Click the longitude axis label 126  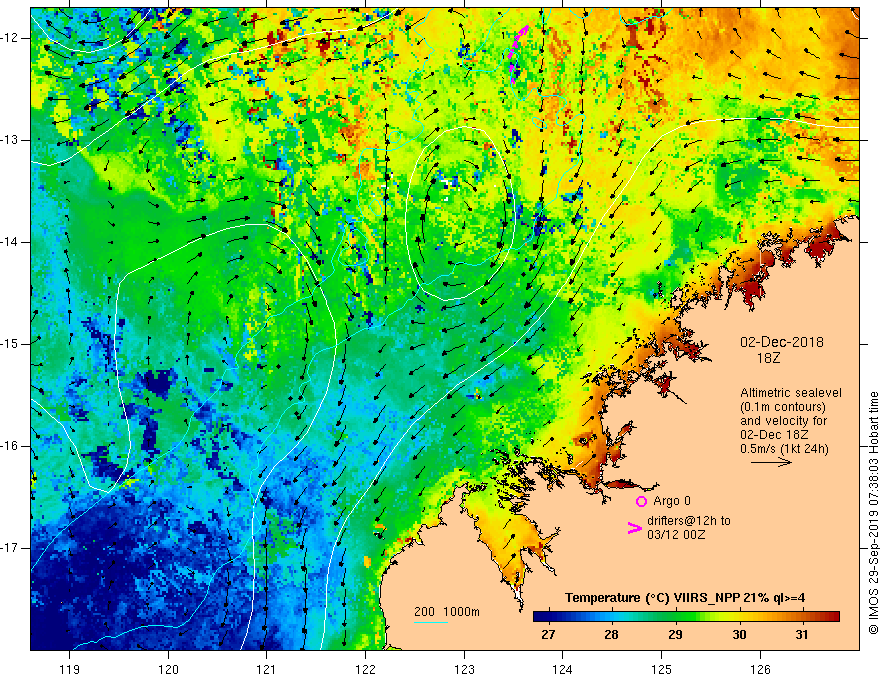coord(760,669)
